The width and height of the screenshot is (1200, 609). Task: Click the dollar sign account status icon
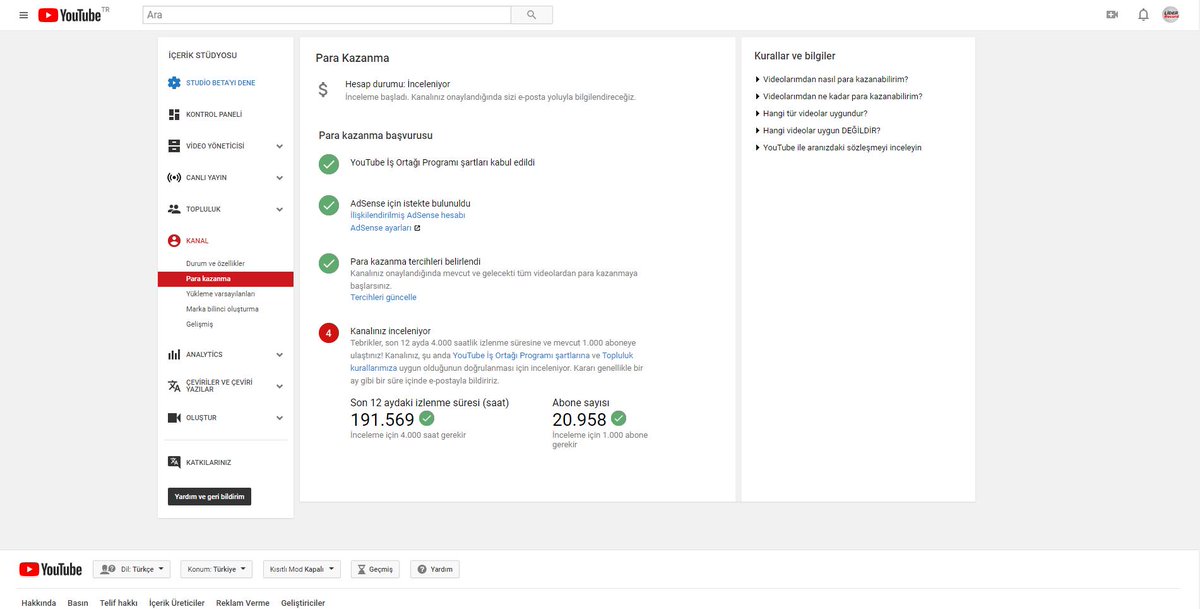tap(323, 90)
